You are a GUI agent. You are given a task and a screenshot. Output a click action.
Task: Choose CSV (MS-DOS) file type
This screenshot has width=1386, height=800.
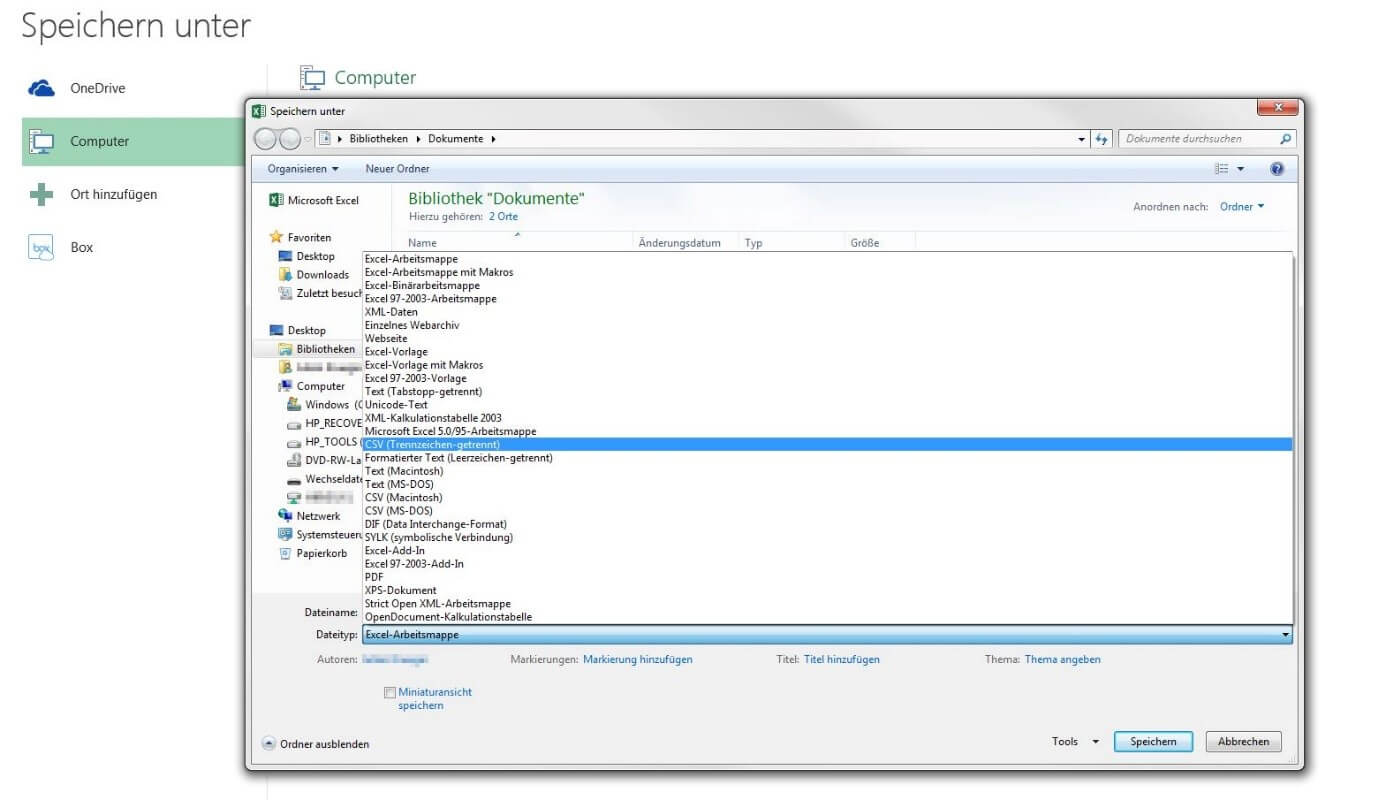coord(827,511)
